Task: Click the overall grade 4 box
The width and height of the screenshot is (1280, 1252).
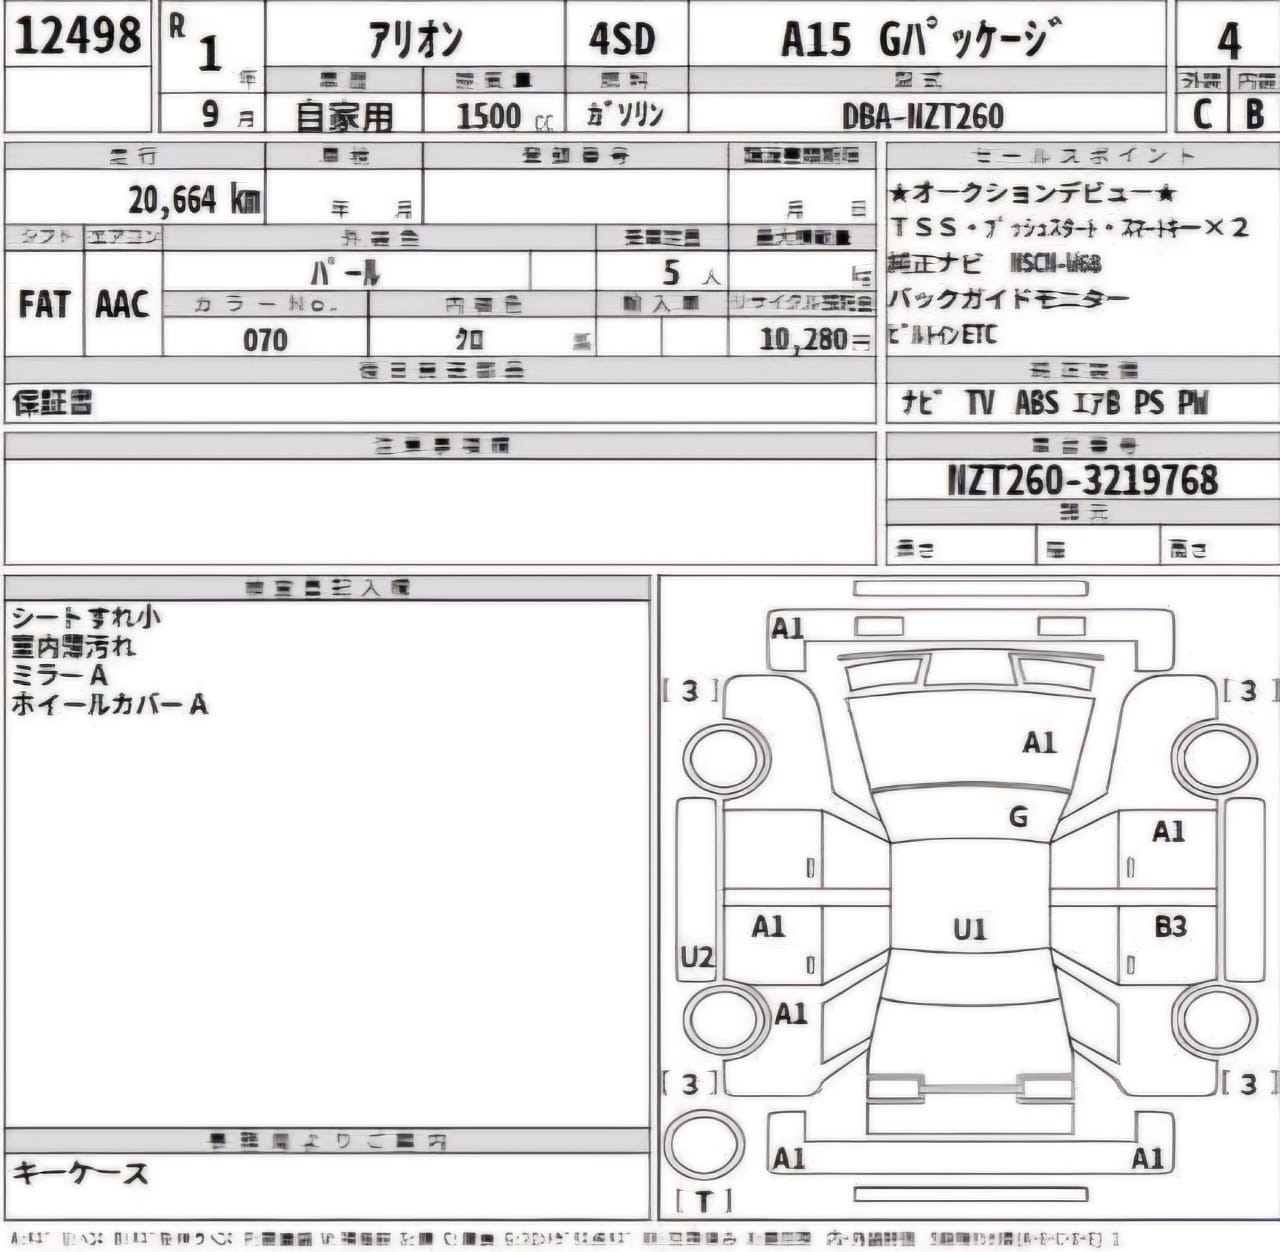Action: [1228, 40]
